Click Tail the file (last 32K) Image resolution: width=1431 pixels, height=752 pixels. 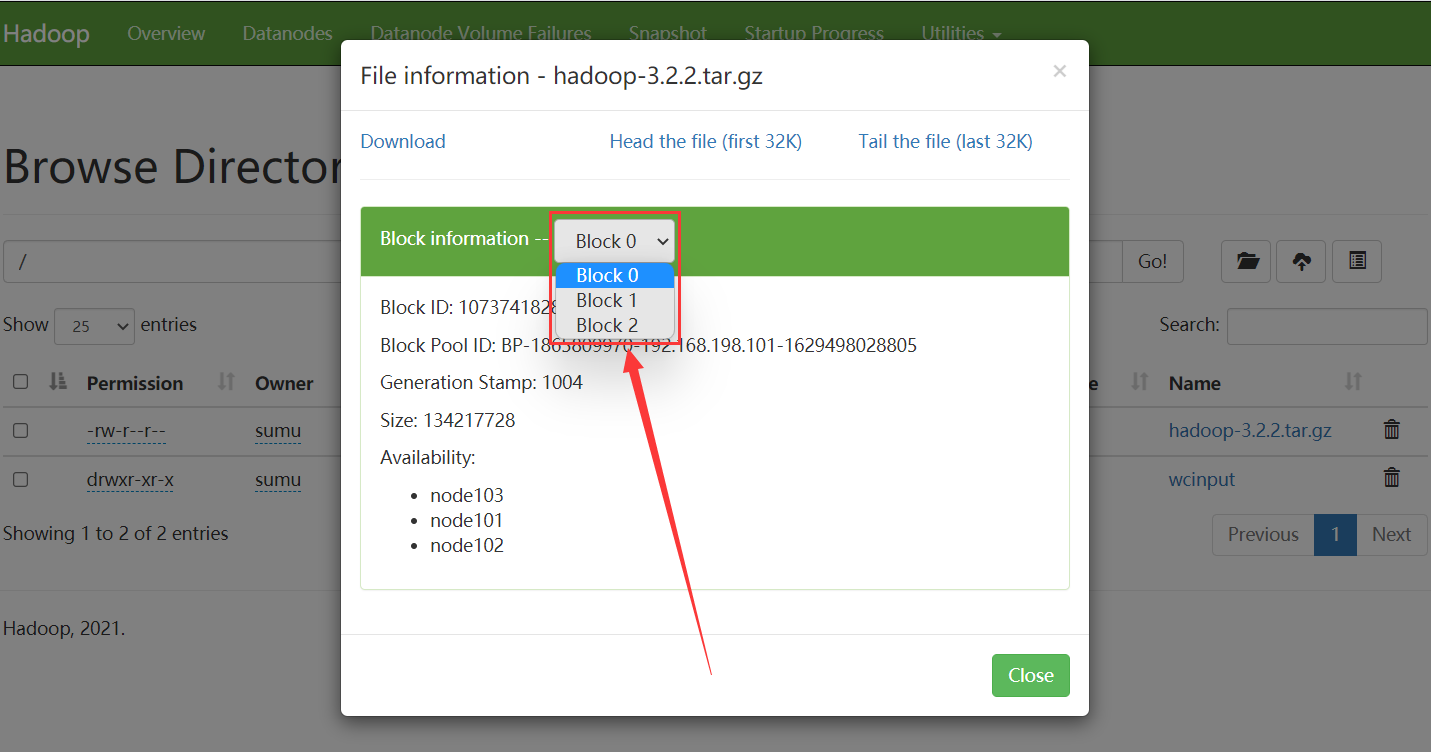[946, 141]
